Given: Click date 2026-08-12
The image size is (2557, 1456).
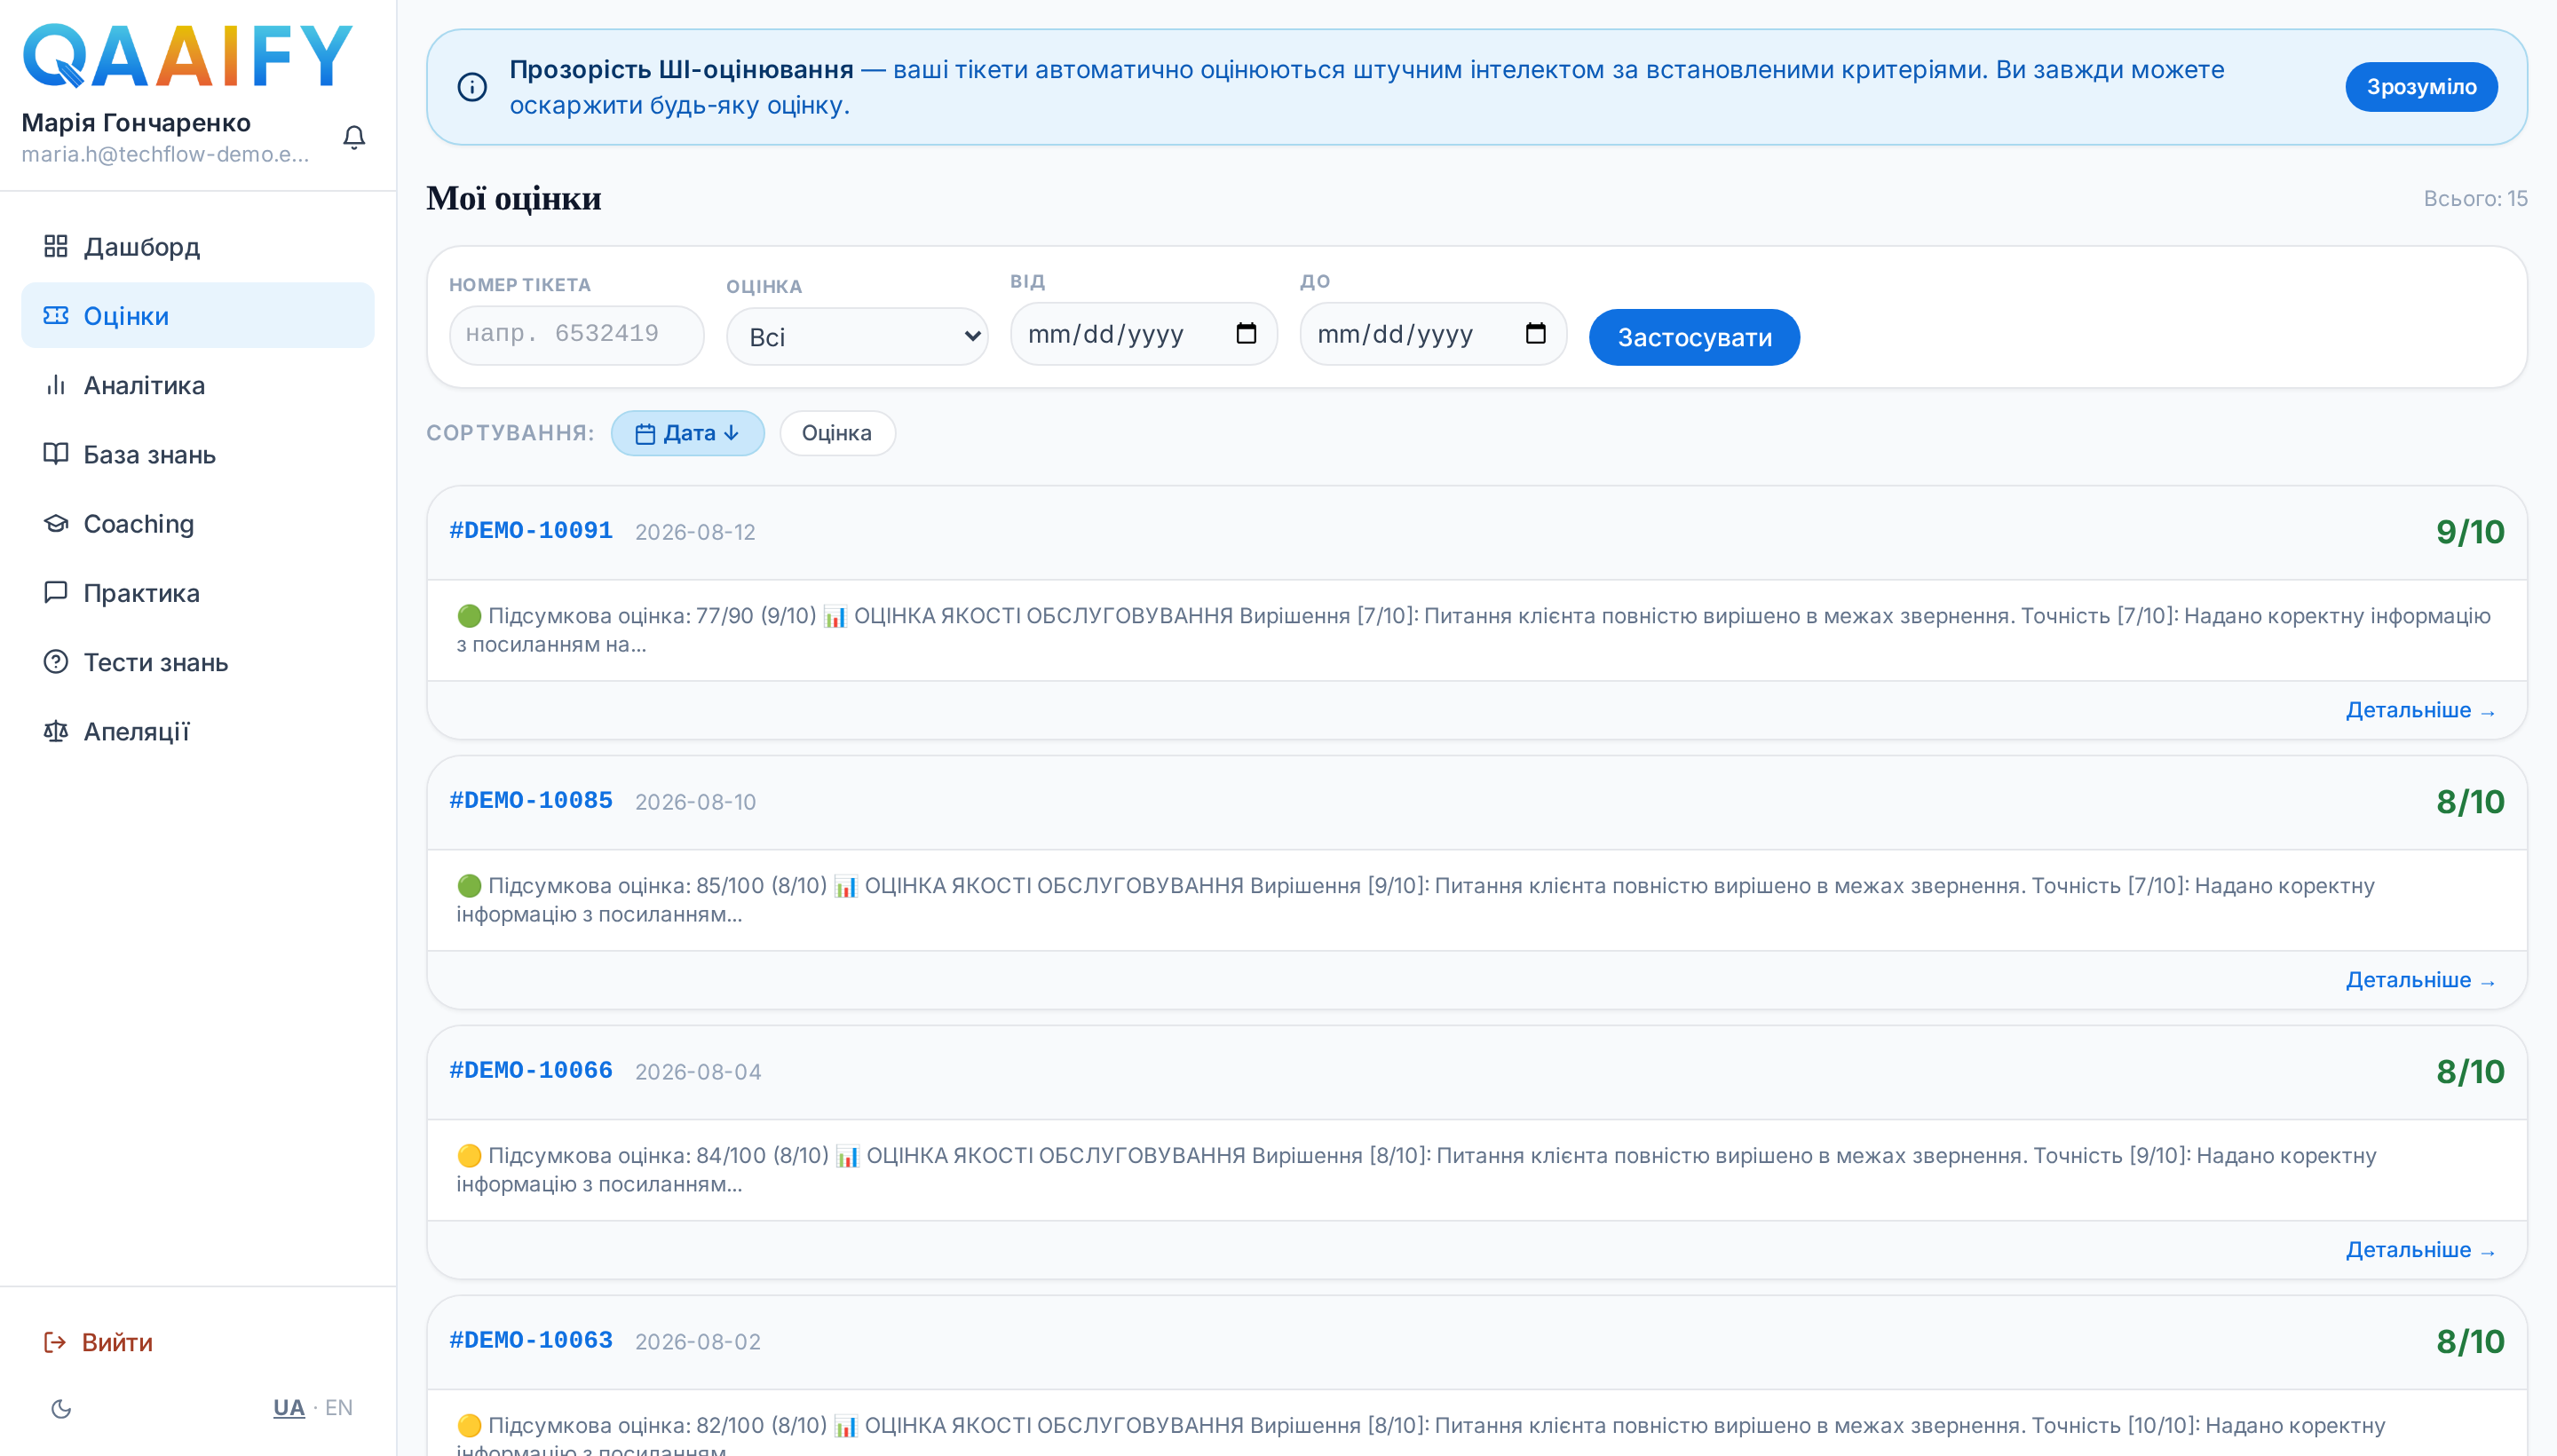Looking at the screenshot, I should coord(695,532).
